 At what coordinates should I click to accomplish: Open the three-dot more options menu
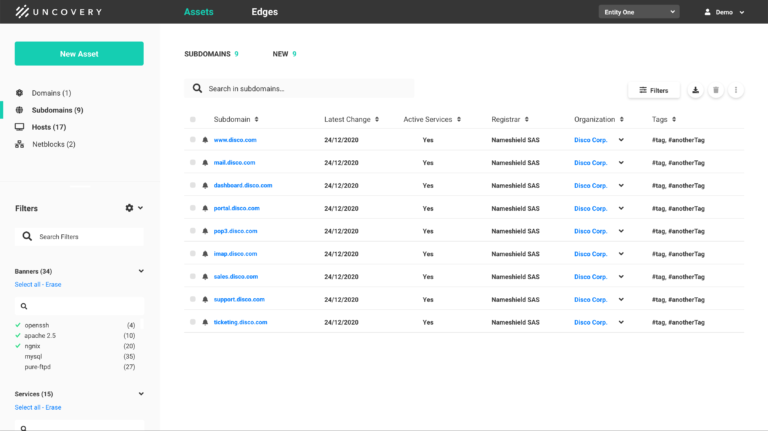[x=736, y=90]
